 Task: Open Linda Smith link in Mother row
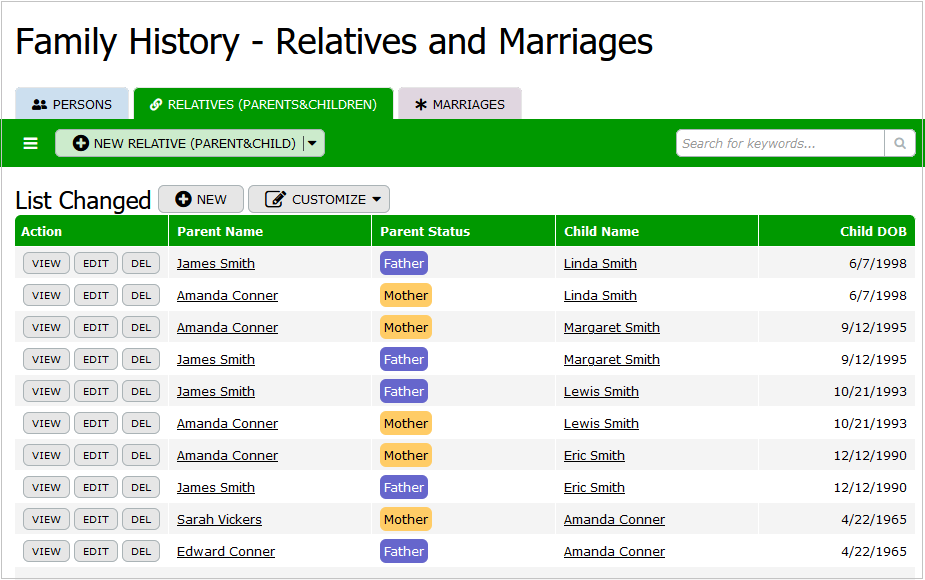(601, 296)
